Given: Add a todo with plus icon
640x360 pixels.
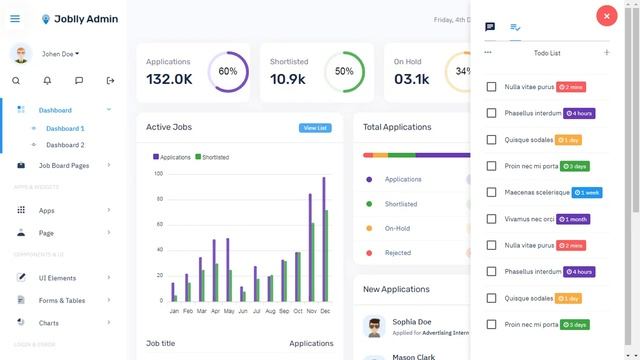Looking at the screenshot, I should pos(607,53).
